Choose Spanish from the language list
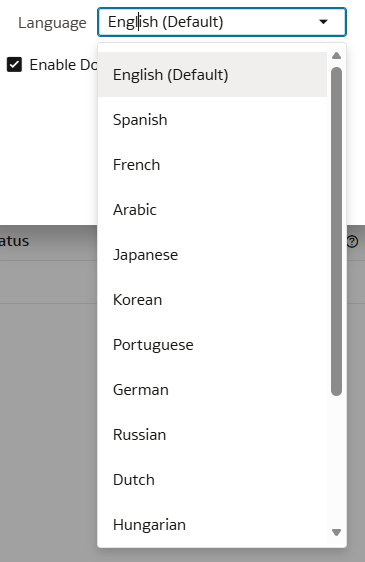The width and height of the screenshot is (365, 562). point(212,120)
